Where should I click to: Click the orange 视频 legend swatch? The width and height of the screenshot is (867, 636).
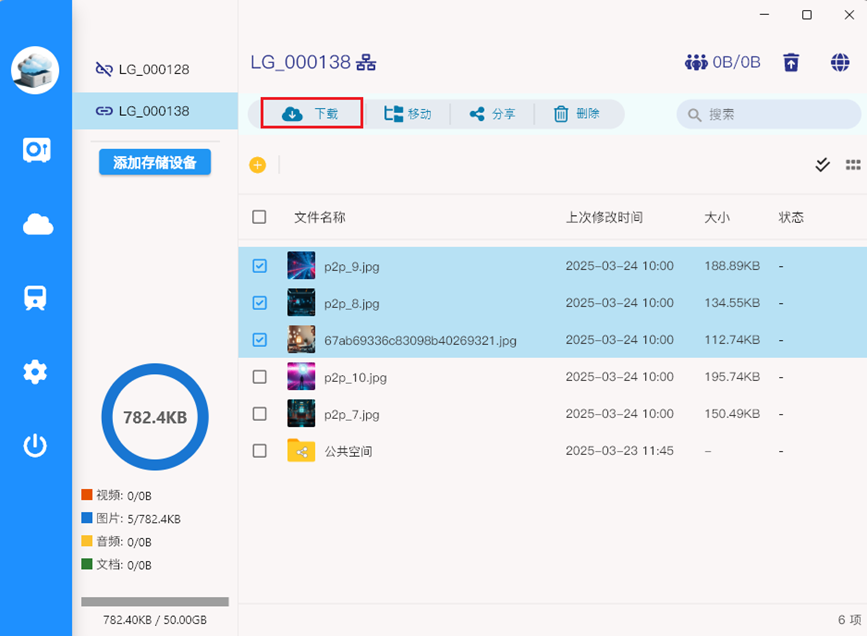point(87,494)
